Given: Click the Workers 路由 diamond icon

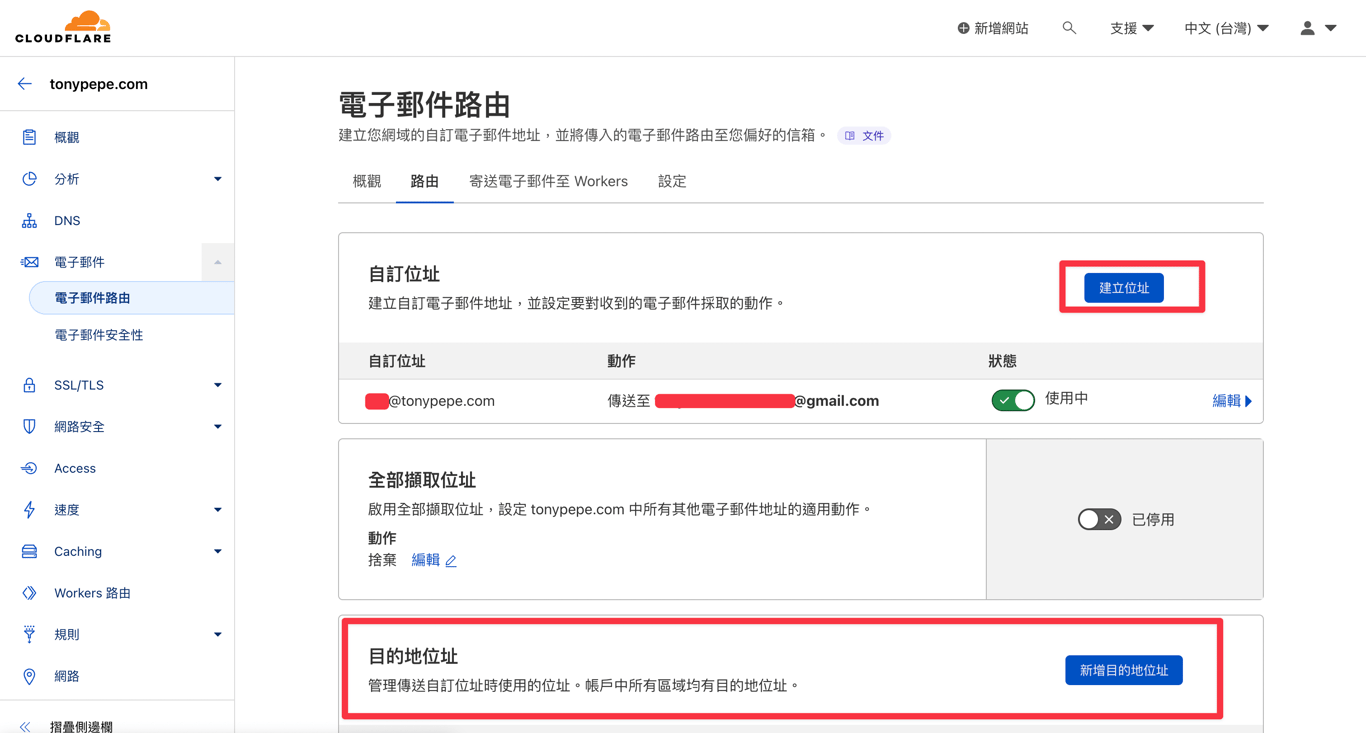Looking at the screenshot, I should (29, 593).
